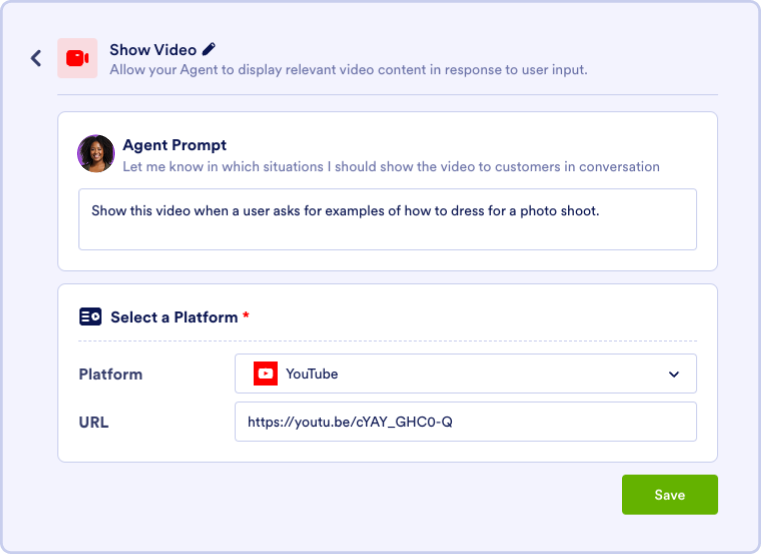Image resolution: width=761 pixels, height=554 pixels.
Task: Click the red required asterisk
Action: (246, 316)
